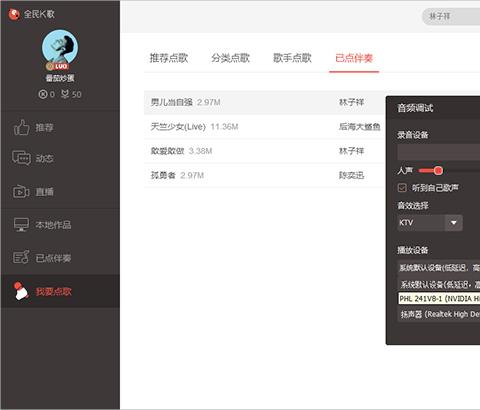Select the song 孤勇者
480x410 pixels.
click(x=163, y=175)
